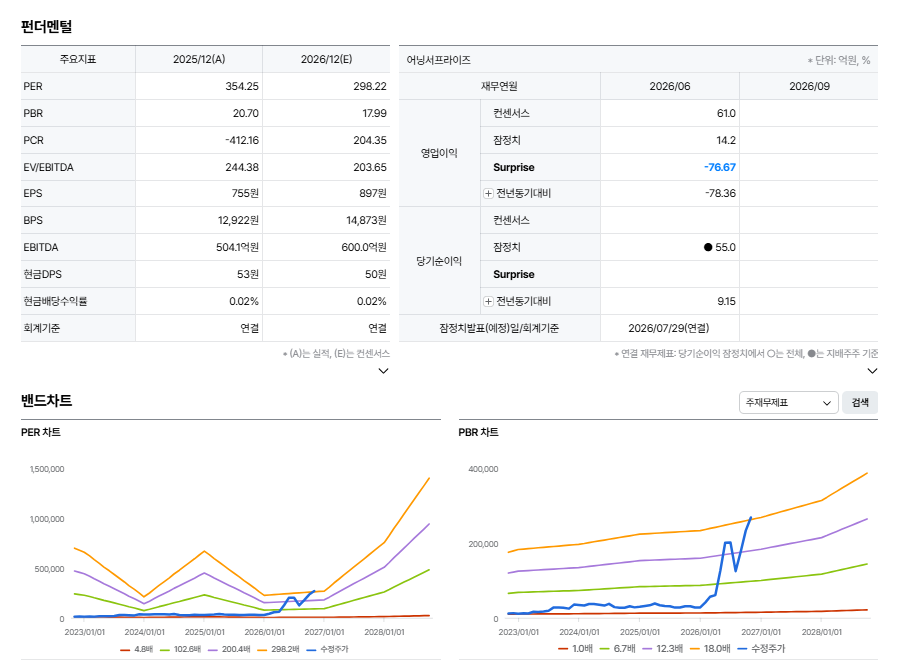Viewport: 897px width, 667px height.
Task: Click the 어닝서프라이즈 table title
Action: coord(439,60)
